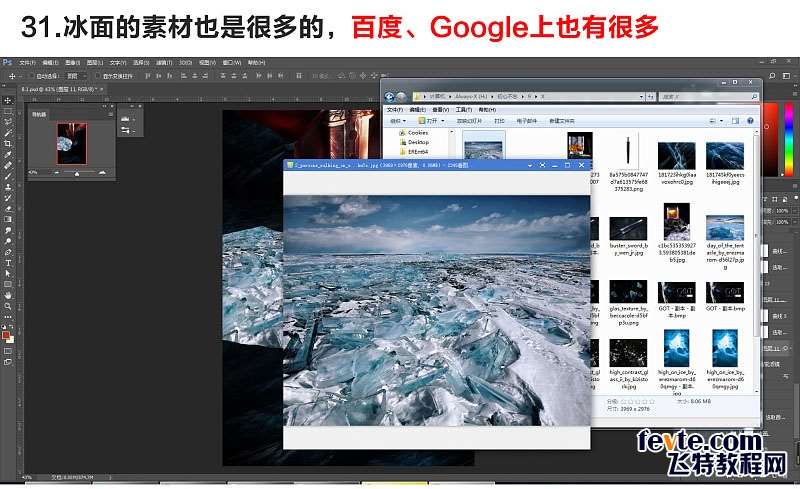Toggle Explorer preview pane icon
This screenshot has height=489, width=800.
pos(735,121)
